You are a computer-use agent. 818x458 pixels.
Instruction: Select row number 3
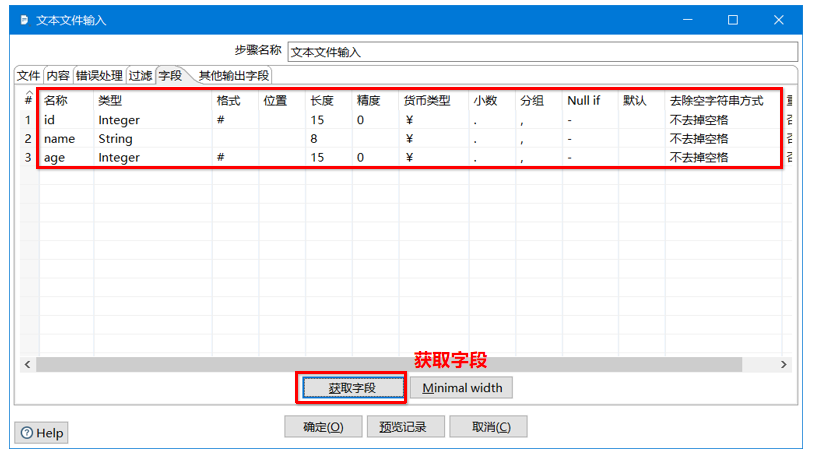pos(29,158)
